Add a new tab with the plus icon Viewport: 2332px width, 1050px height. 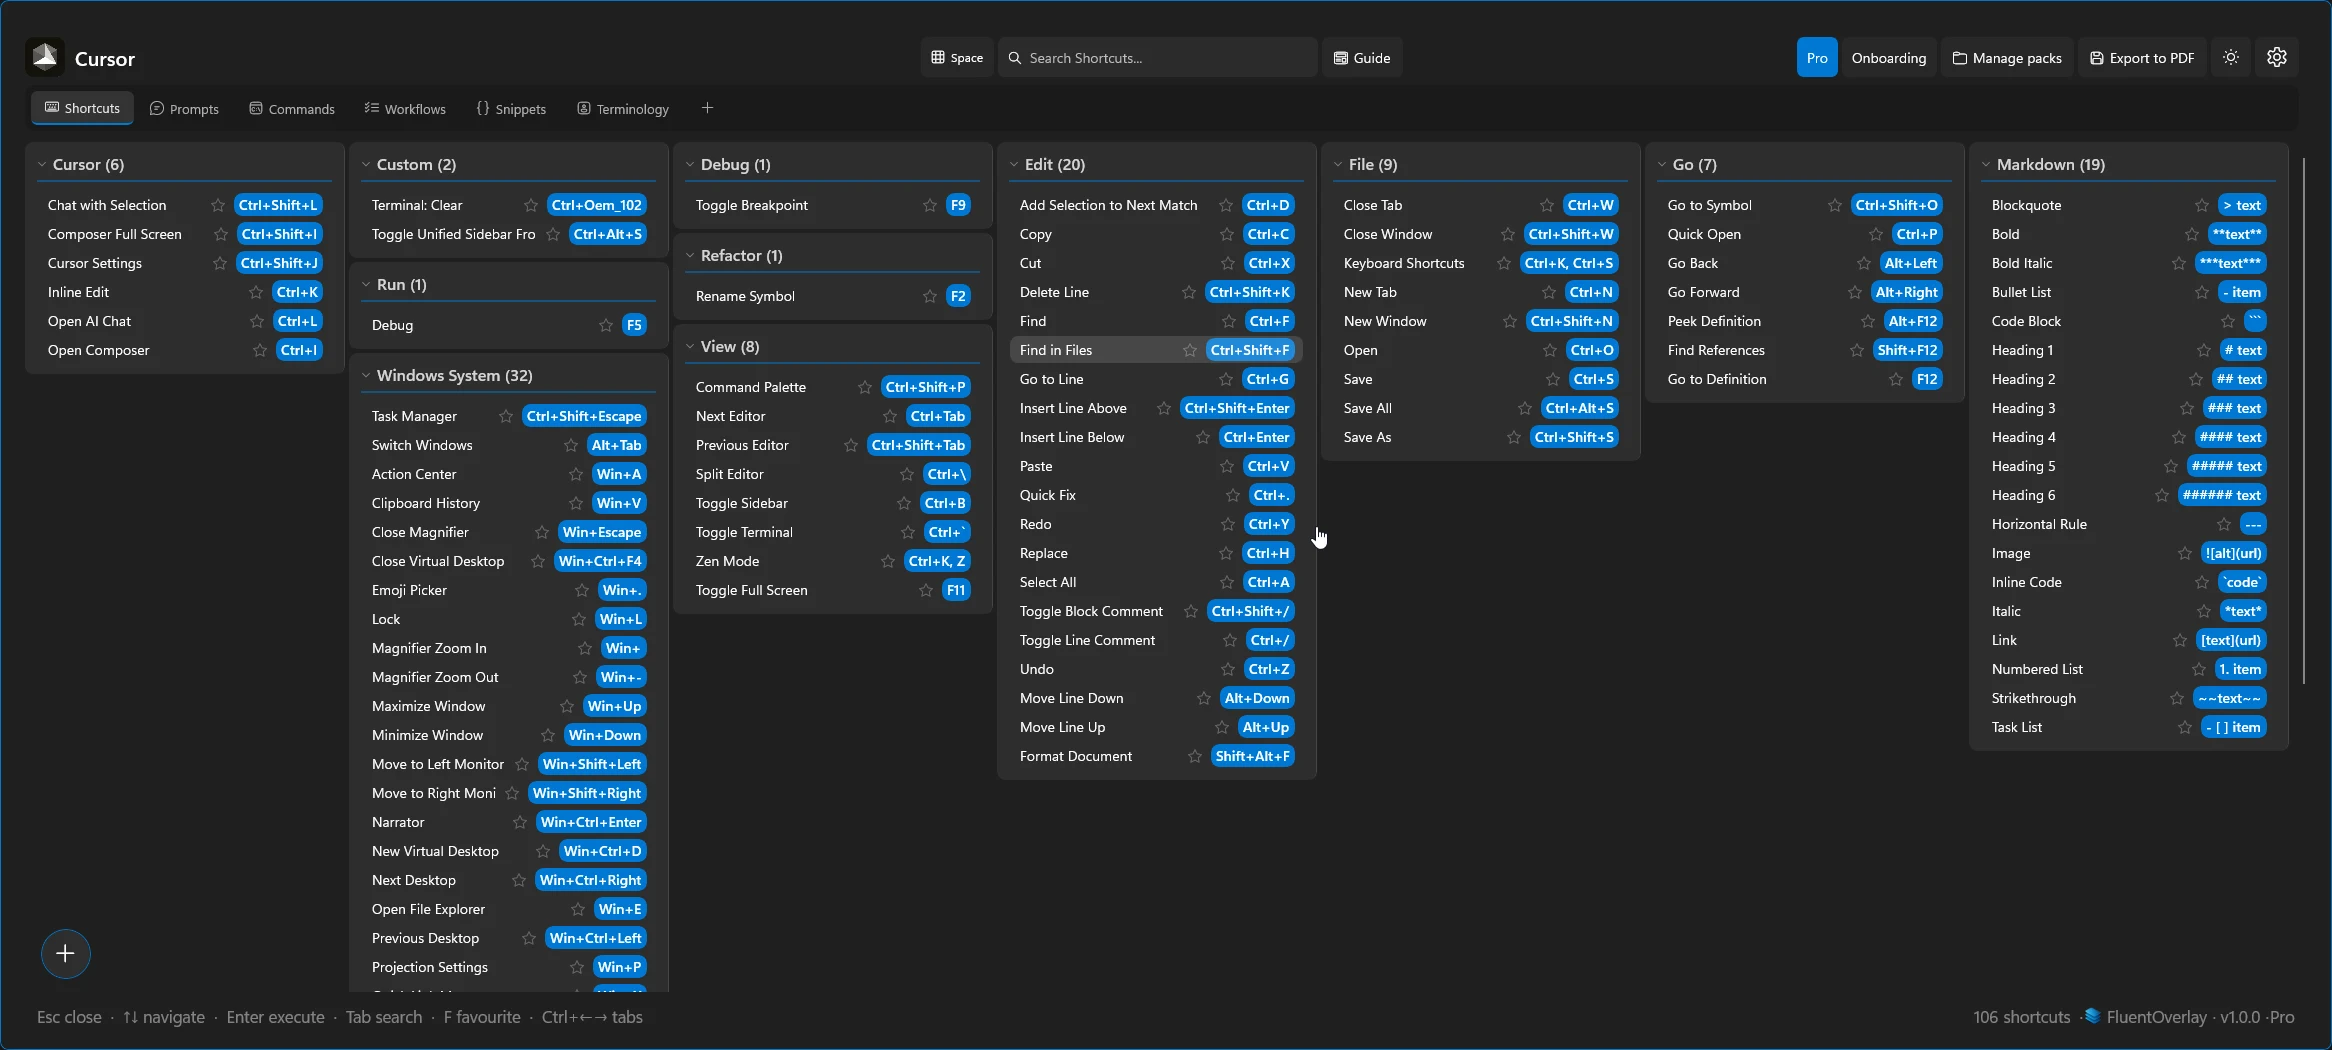click(707, 107)
